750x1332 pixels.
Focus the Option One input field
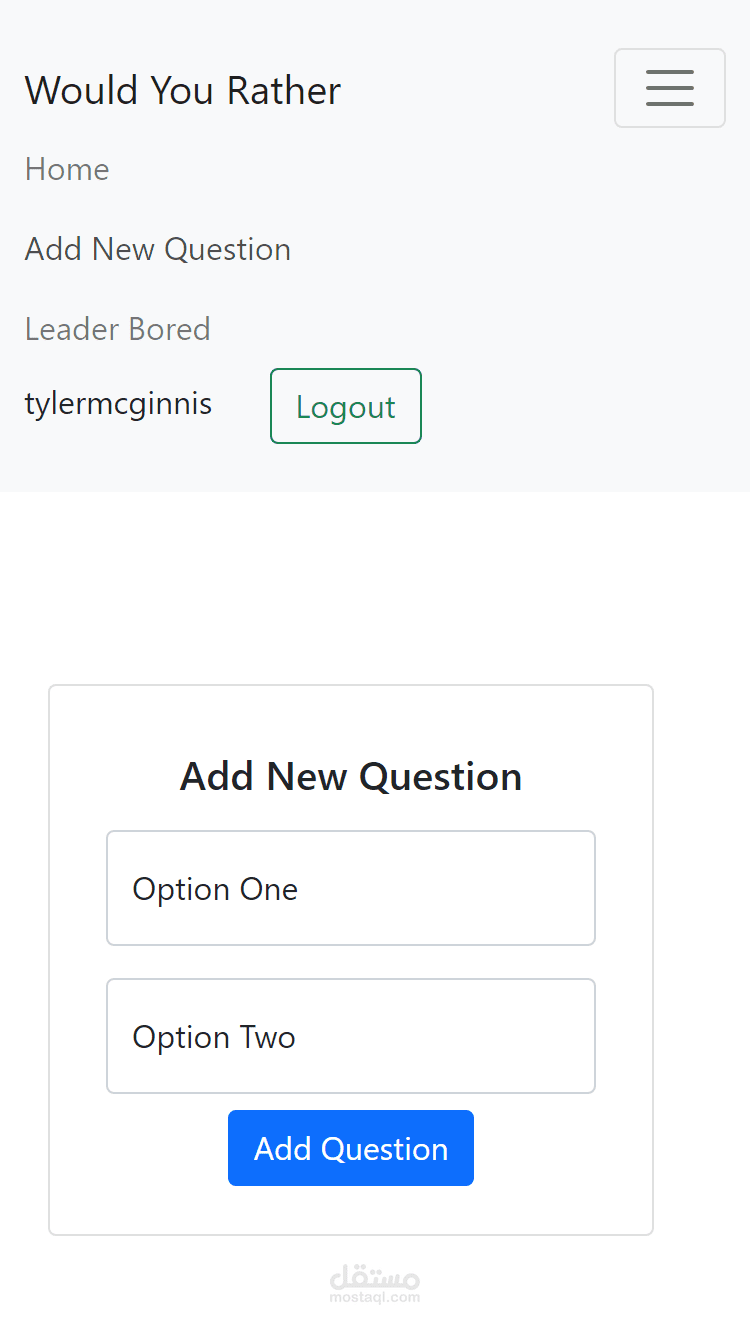pos(351,888)
